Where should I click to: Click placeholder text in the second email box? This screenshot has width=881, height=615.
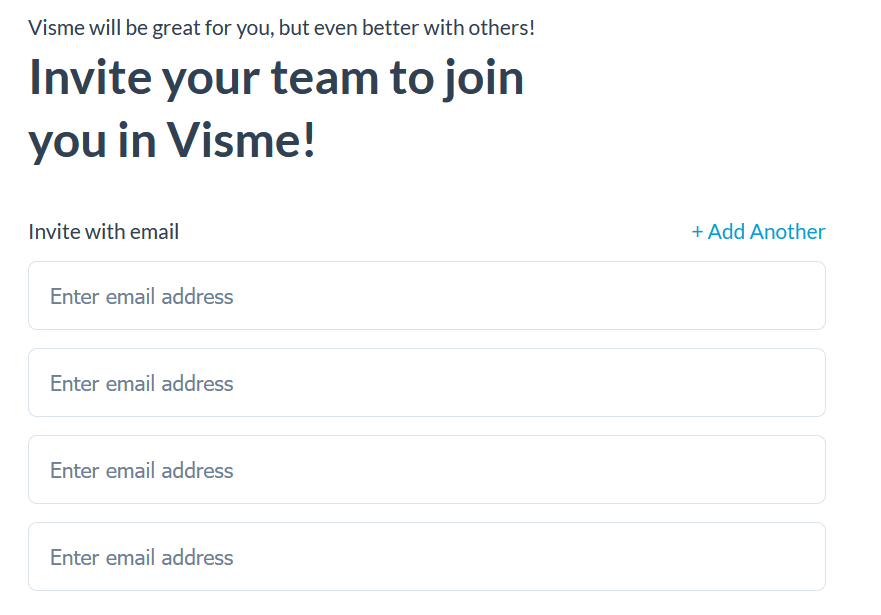pos(142,383)
